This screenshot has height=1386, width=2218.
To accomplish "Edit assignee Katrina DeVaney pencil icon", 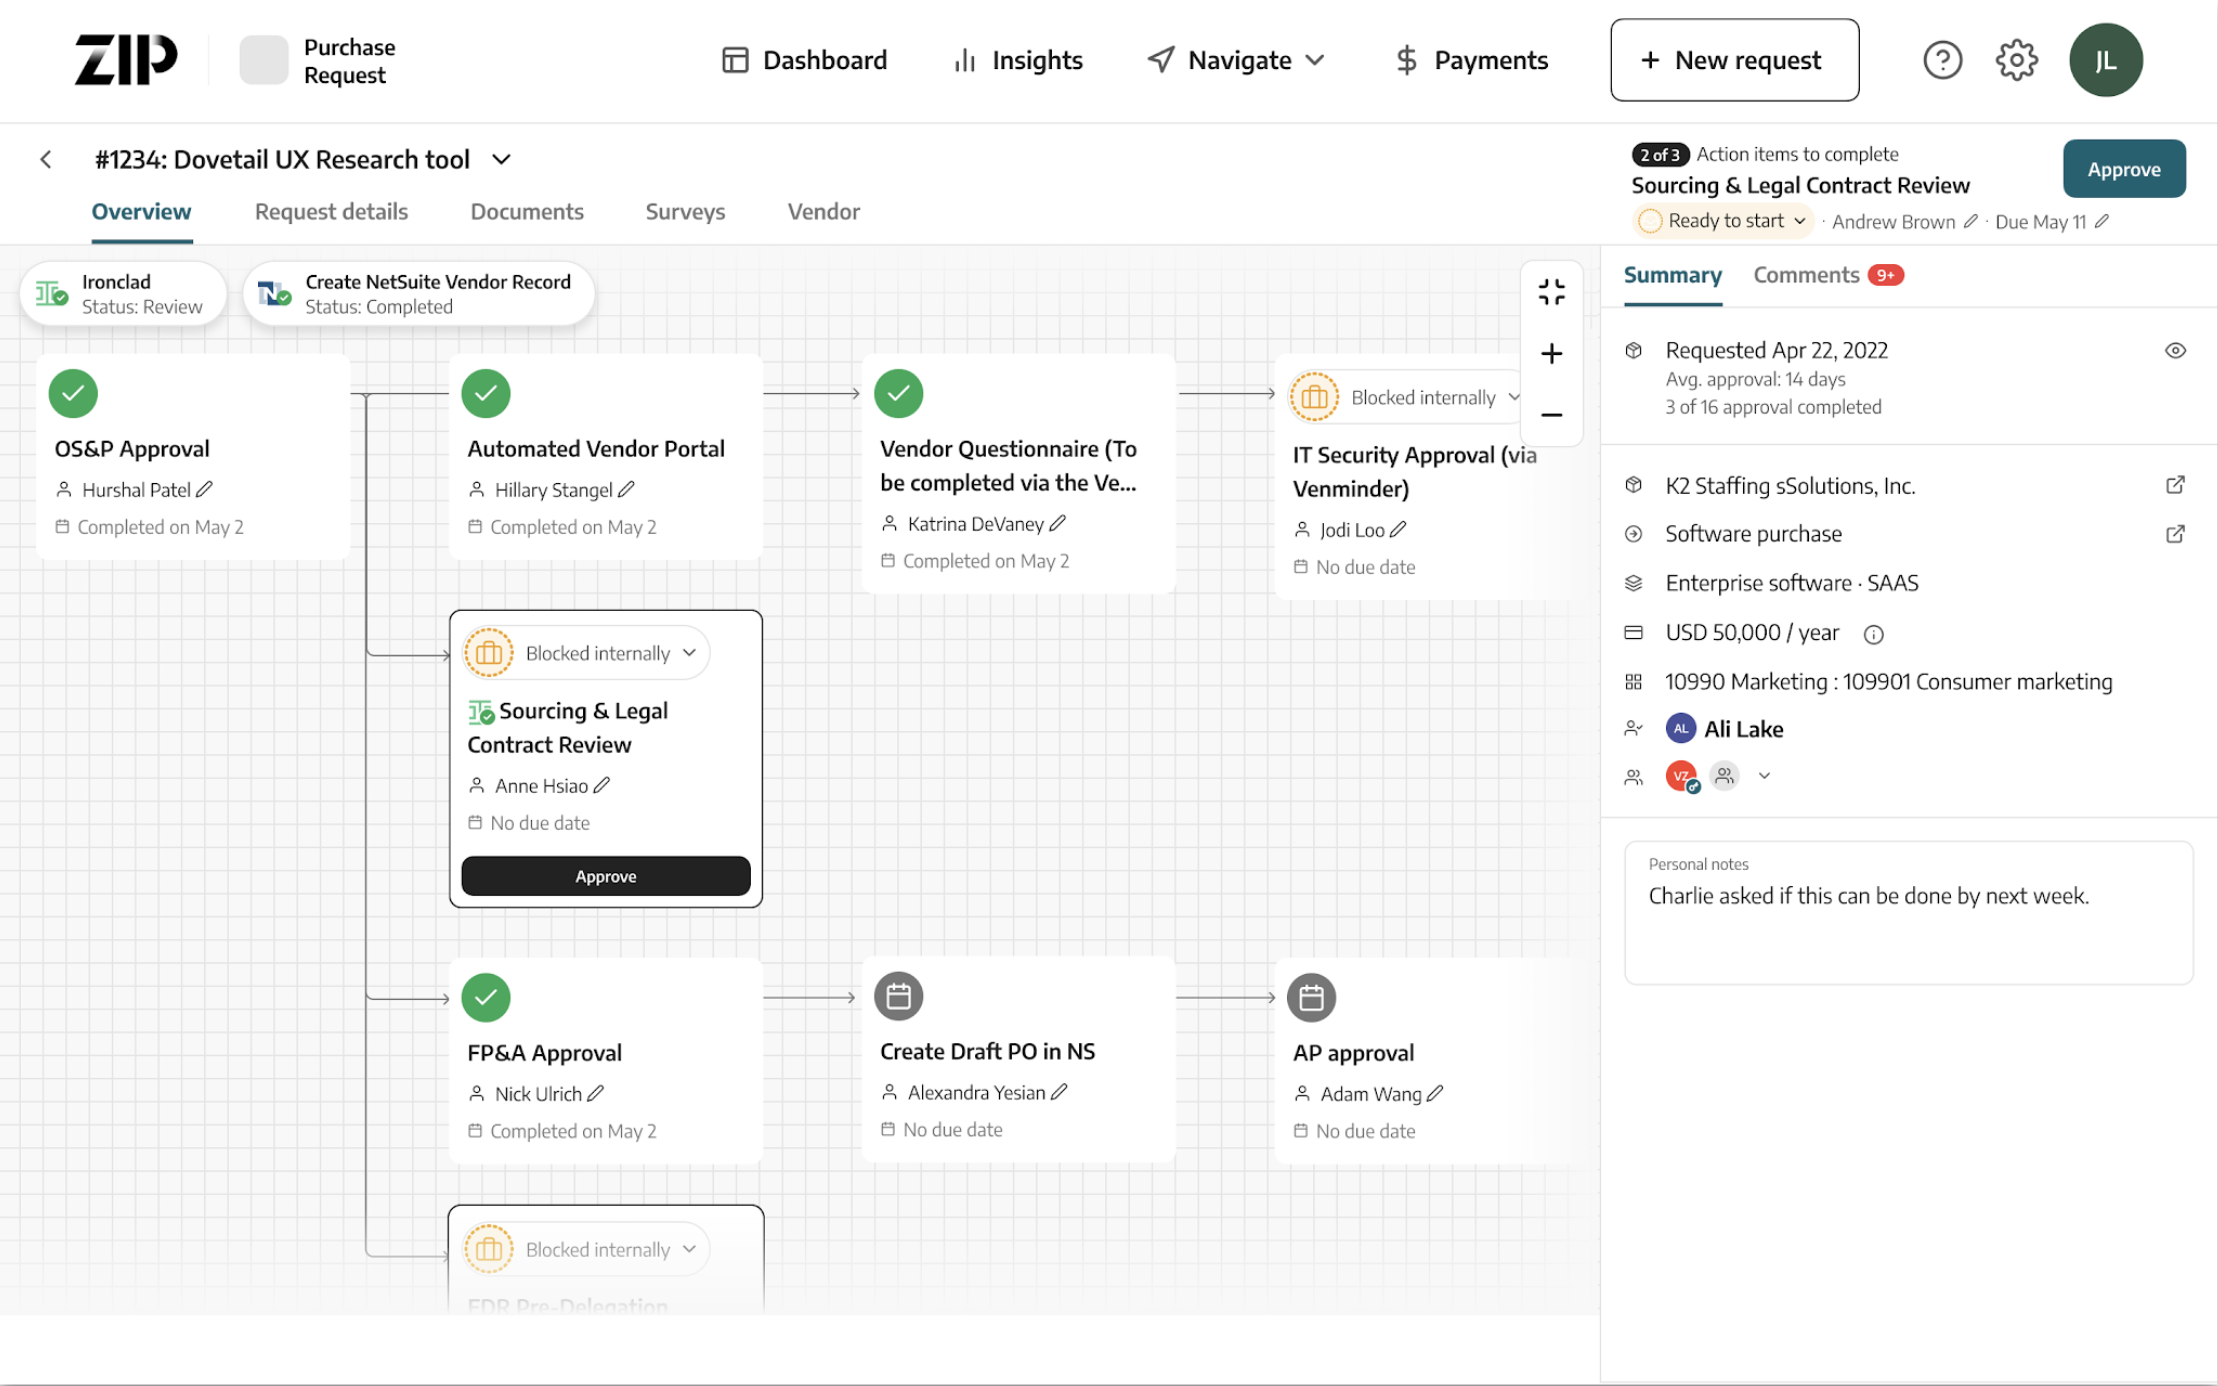I will pyautogui.click(x=1058, y=523).
